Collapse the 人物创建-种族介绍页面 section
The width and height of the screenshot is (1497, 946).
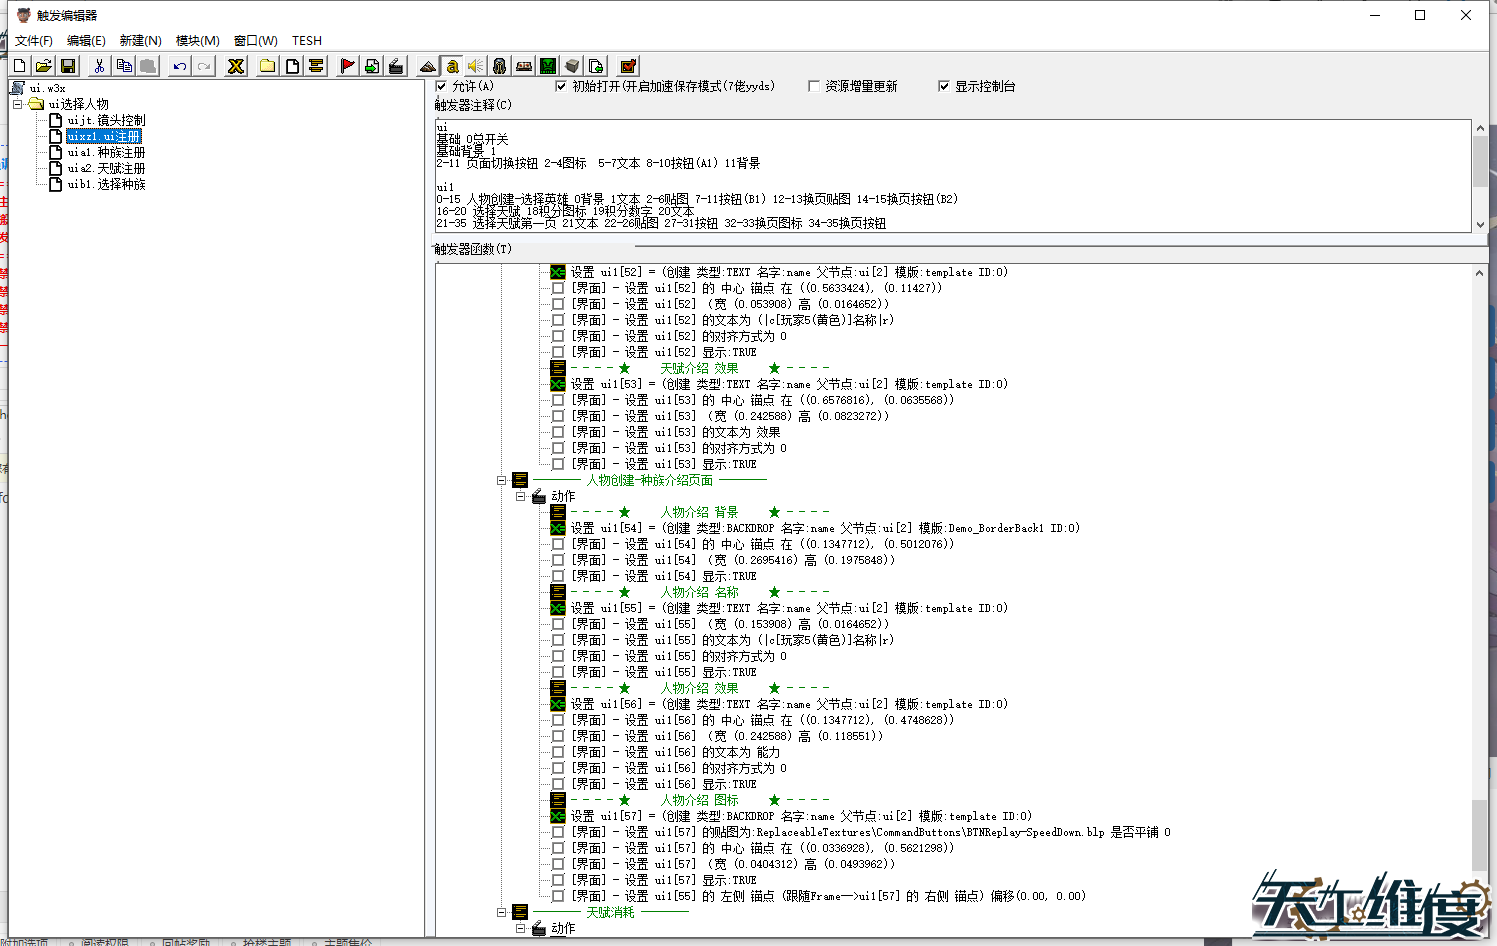coord(502,480)
